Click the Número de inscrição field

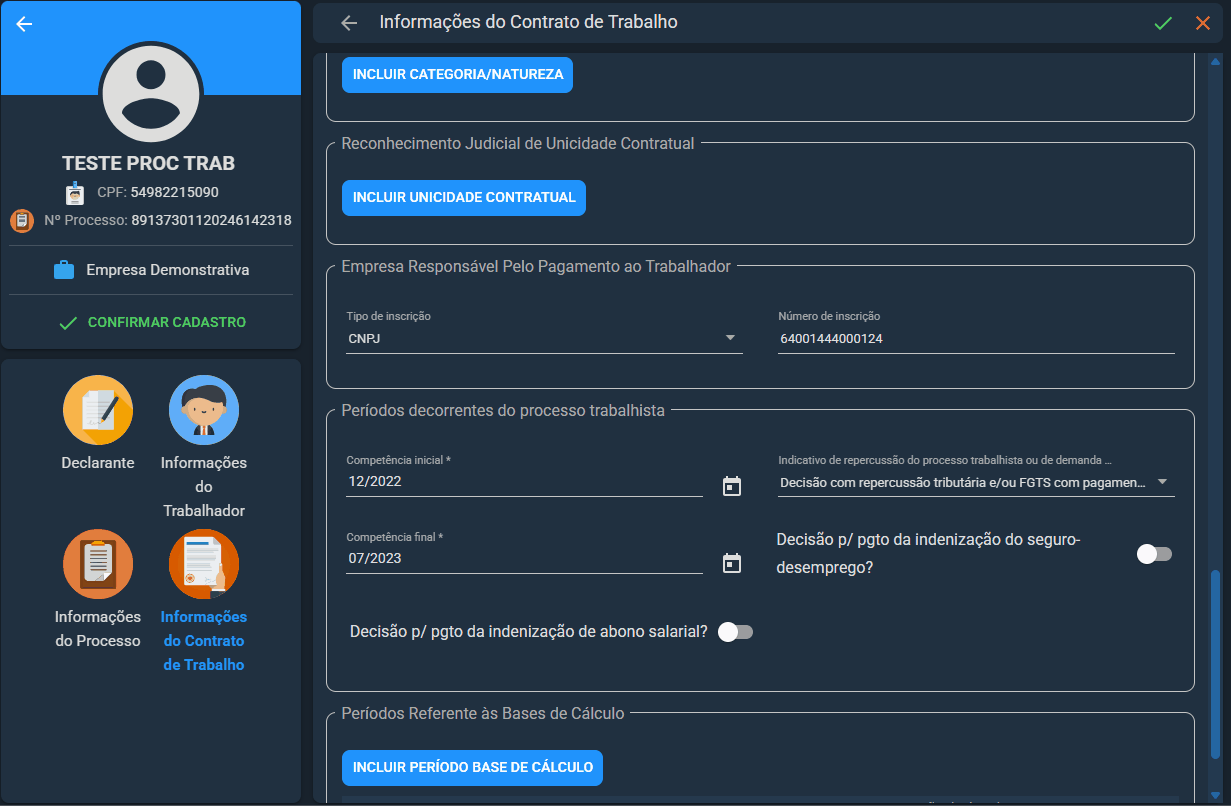[976, 338]
